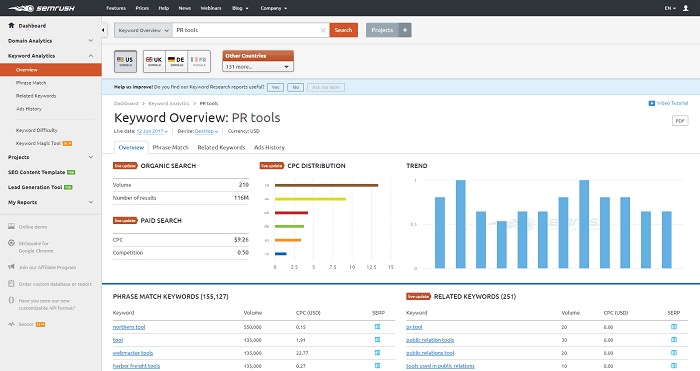Open the northern tool keyword link
This screenshot has width=700, height=371.
pyautogui.click(x=129, y=327)
